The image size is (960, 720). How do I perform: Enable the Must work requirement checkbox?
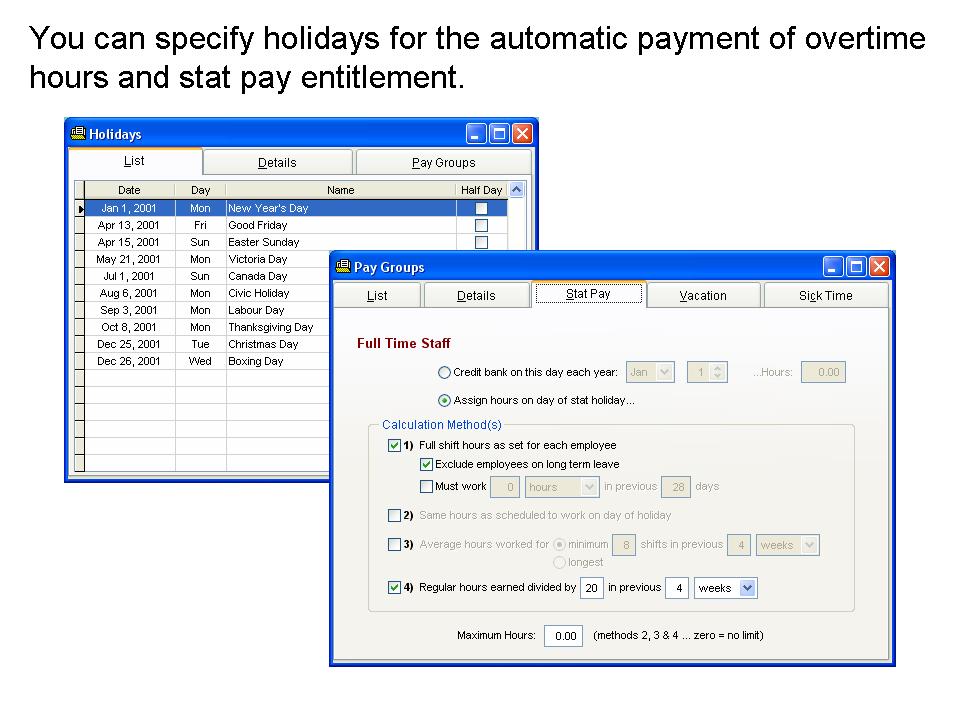coord(427,487)
